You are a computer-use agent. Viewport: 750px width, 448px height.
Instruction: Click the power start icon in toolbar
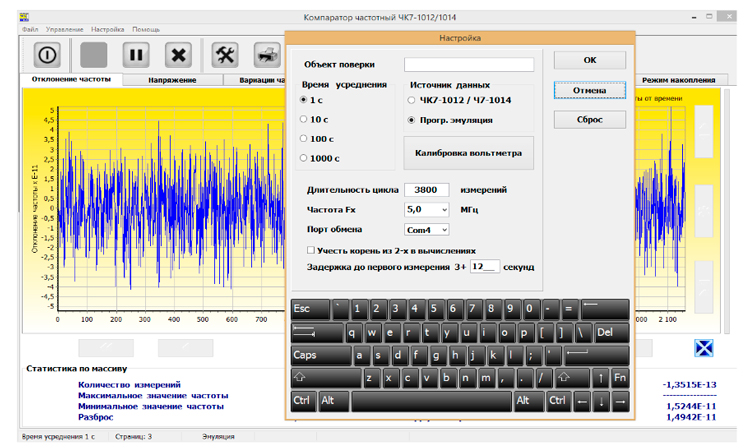(49, 54)
